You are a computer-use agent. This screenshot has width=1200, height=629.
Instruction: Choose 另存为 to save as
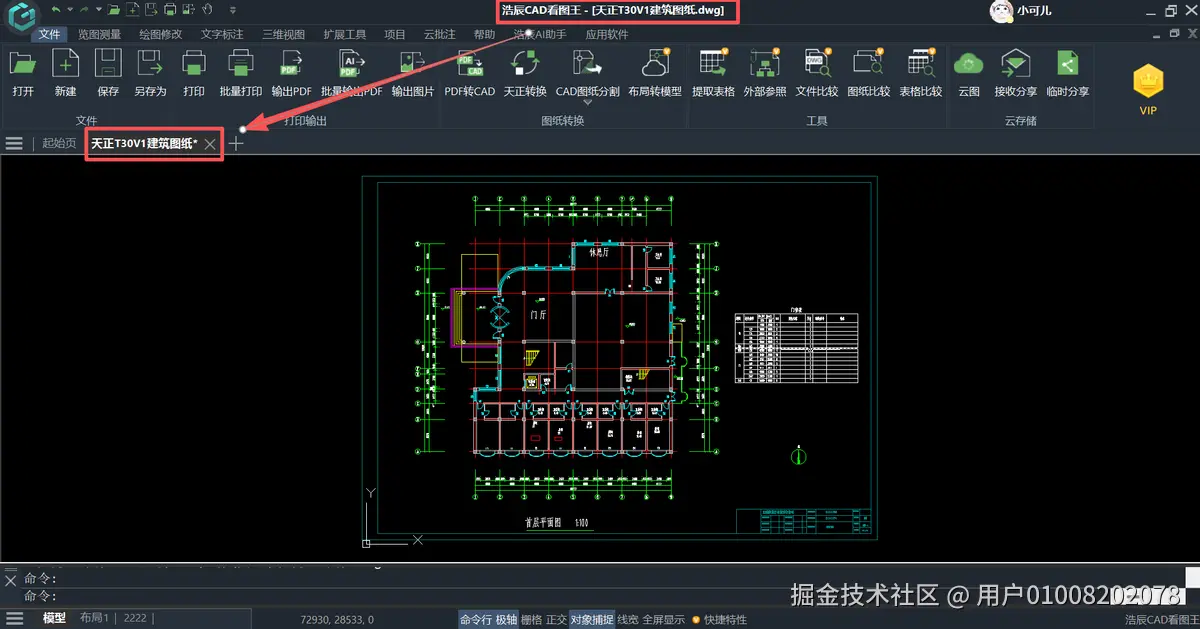[150, 73]
